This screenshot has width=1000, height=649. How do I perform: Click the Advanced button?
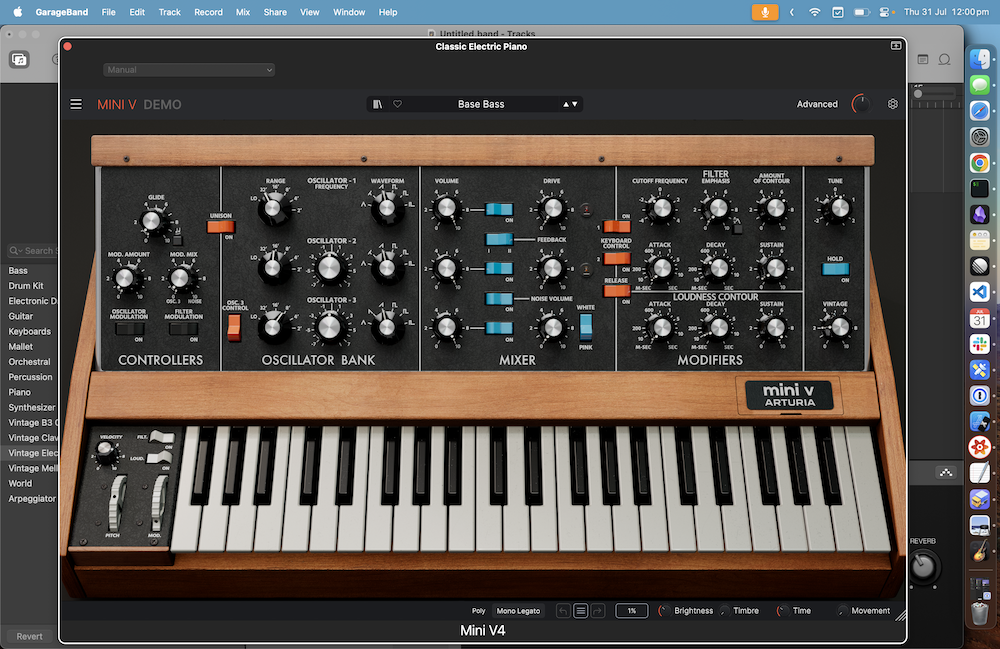(817, 104)
